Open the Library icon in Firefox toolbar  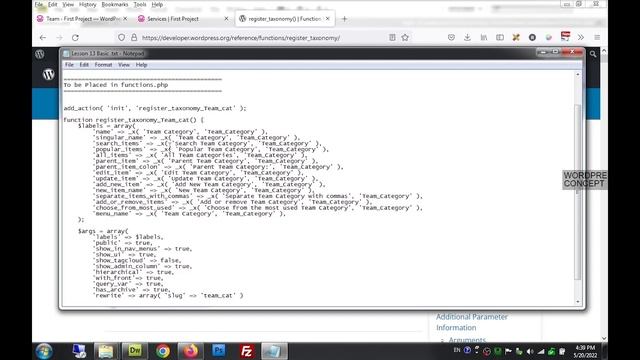point(484,38)
